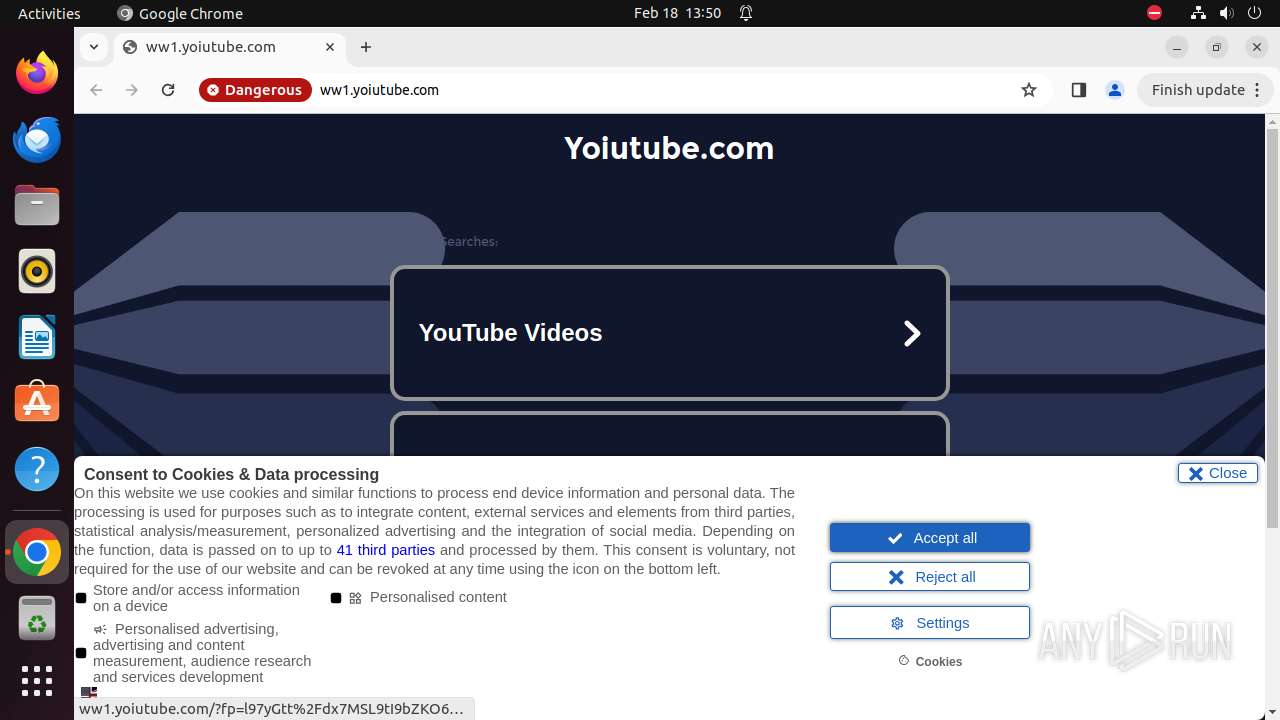The height and width of the screenshot is (720, 1280).
Task: Launch Thunderbird mail from the dock
Action: pyautogui.click(x=37, y=139)
